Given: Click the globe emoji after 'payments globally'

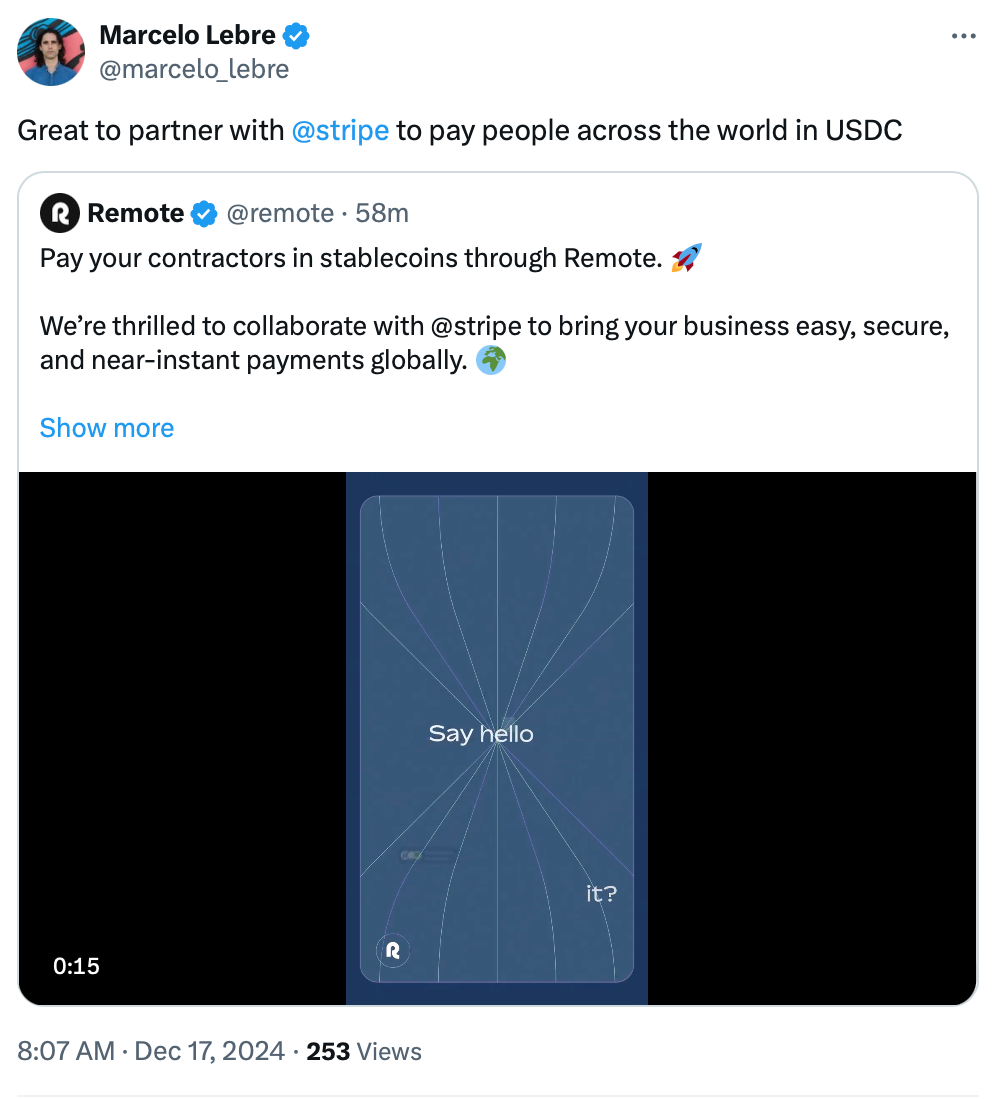Looking at the screenshot, I should (491, 359).
